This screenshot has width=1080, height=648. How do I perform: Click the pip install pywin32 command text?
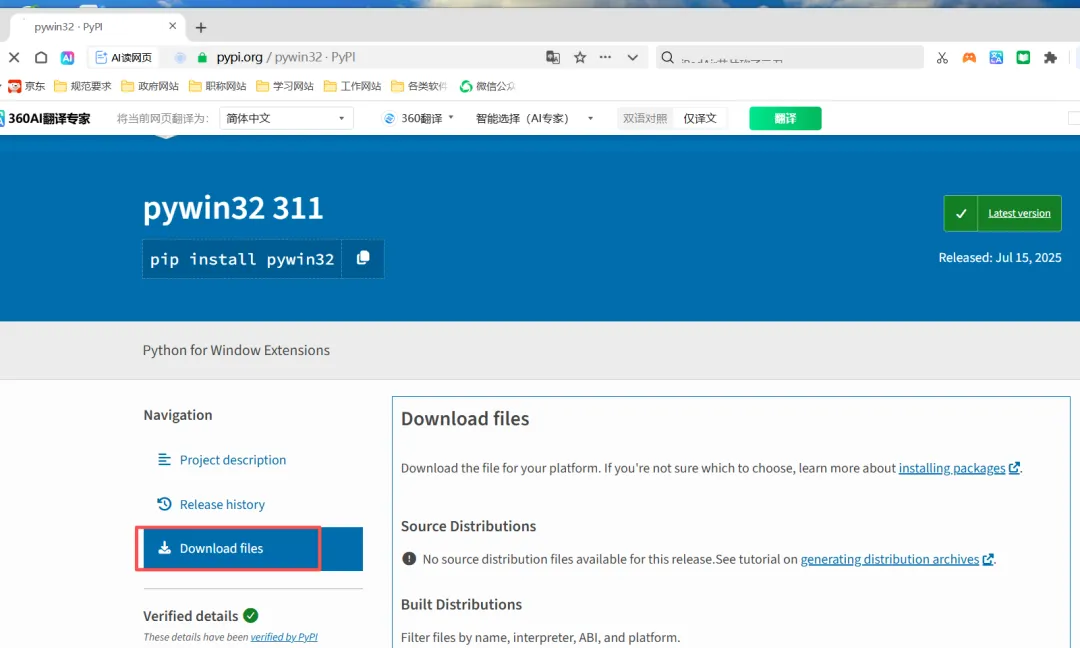(242, 260)
